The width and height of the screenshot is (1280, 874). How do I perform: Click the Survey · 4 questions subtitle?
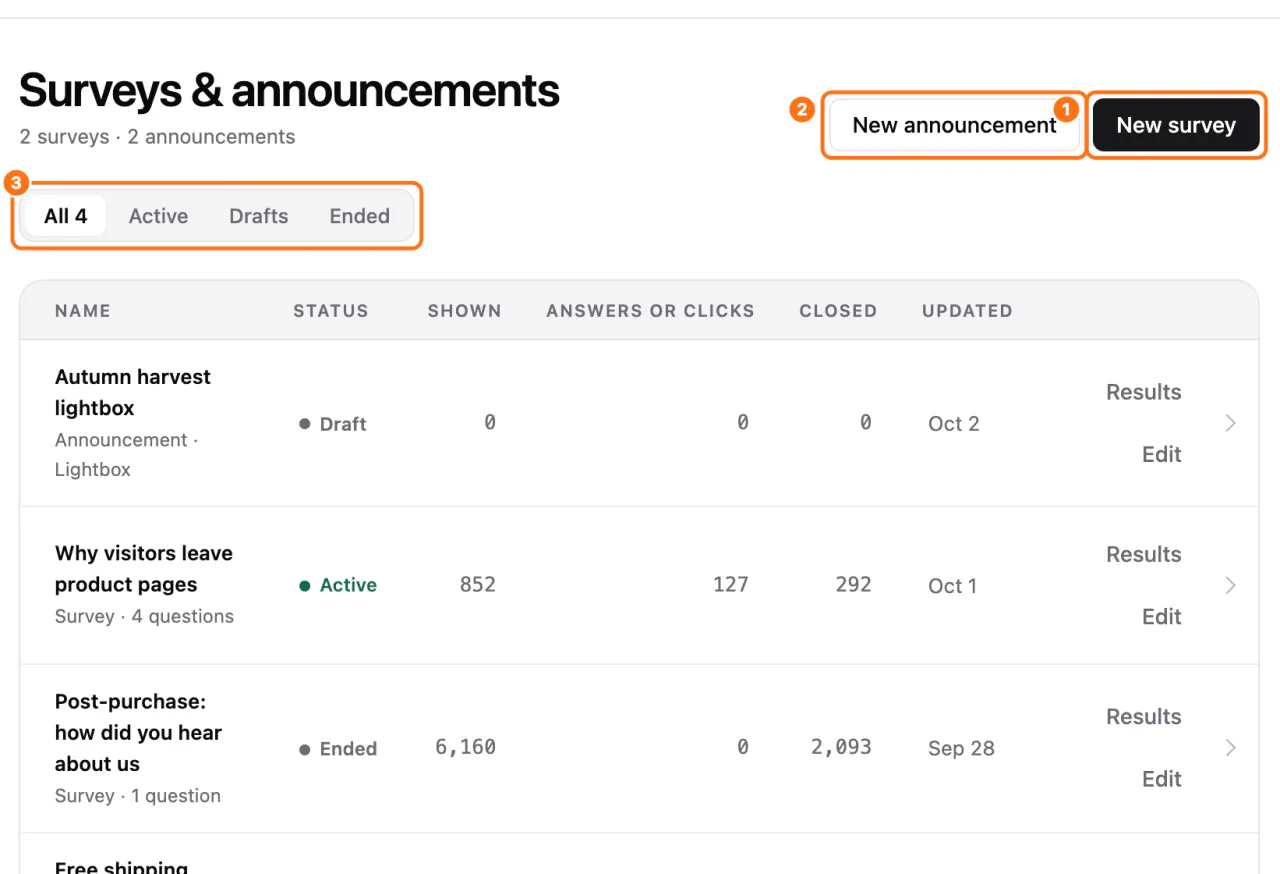click(x=144, y=616)
